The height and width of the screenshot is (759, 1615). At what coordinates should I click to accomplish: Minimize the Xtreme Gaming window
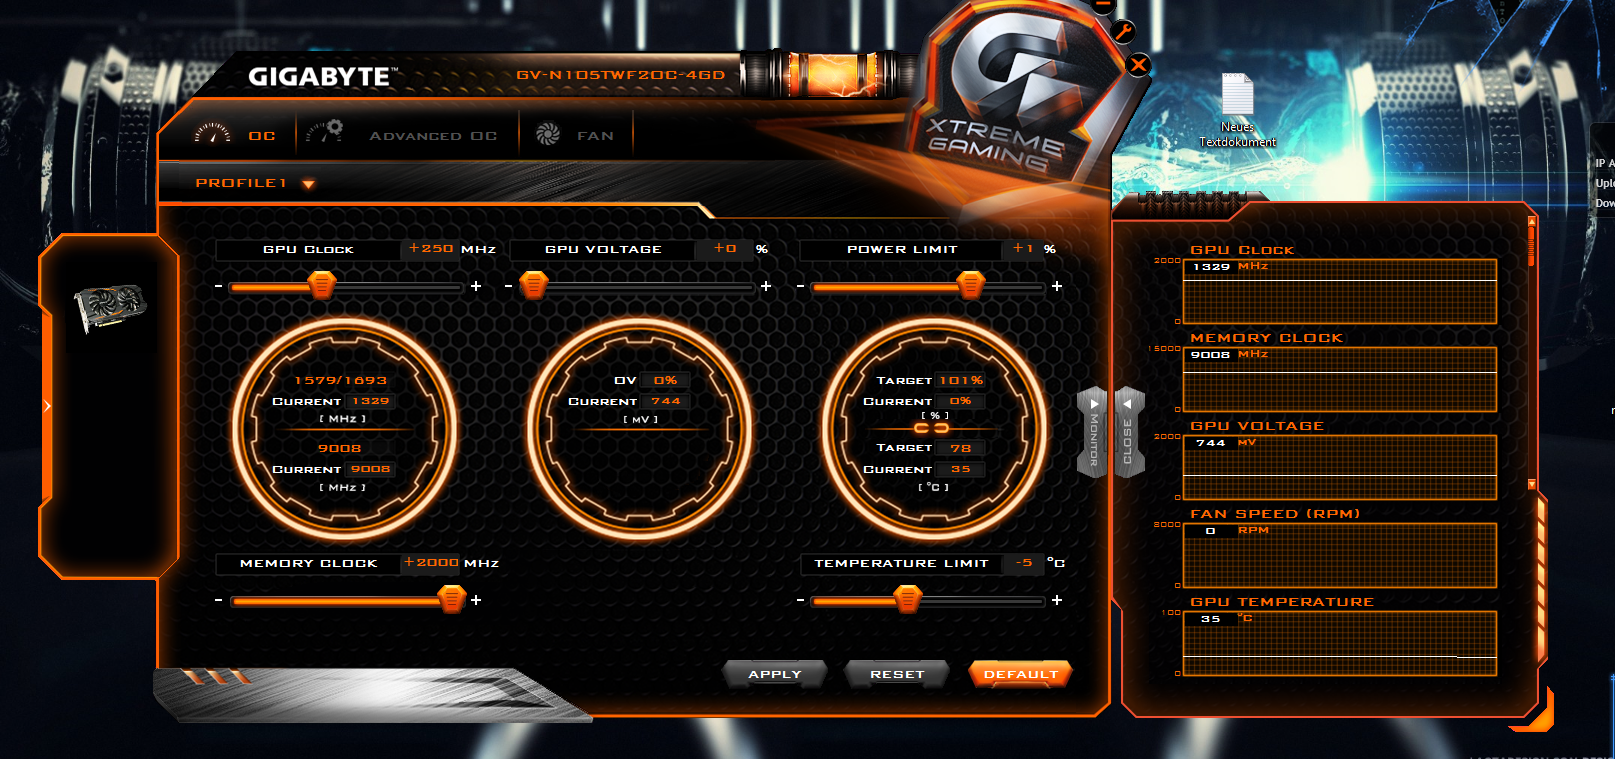pyautogui.click(x=1103, y=5)
